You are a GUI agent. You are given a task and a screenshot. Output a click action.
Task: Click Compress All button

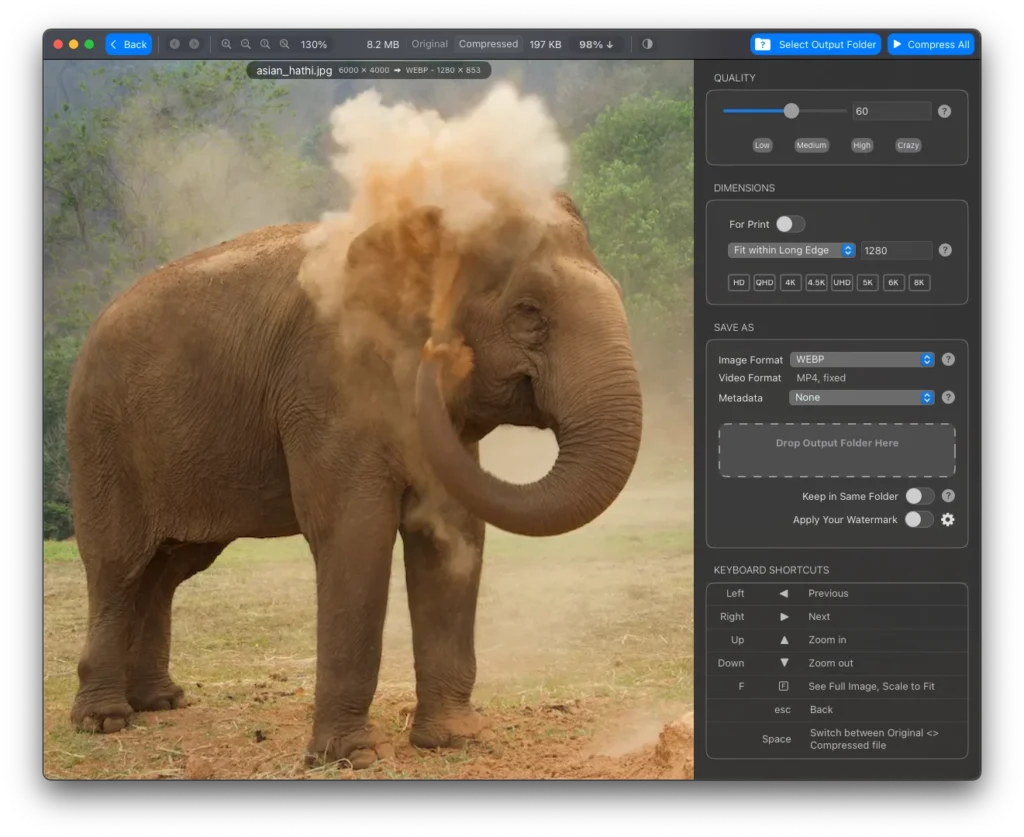point(931,44)
